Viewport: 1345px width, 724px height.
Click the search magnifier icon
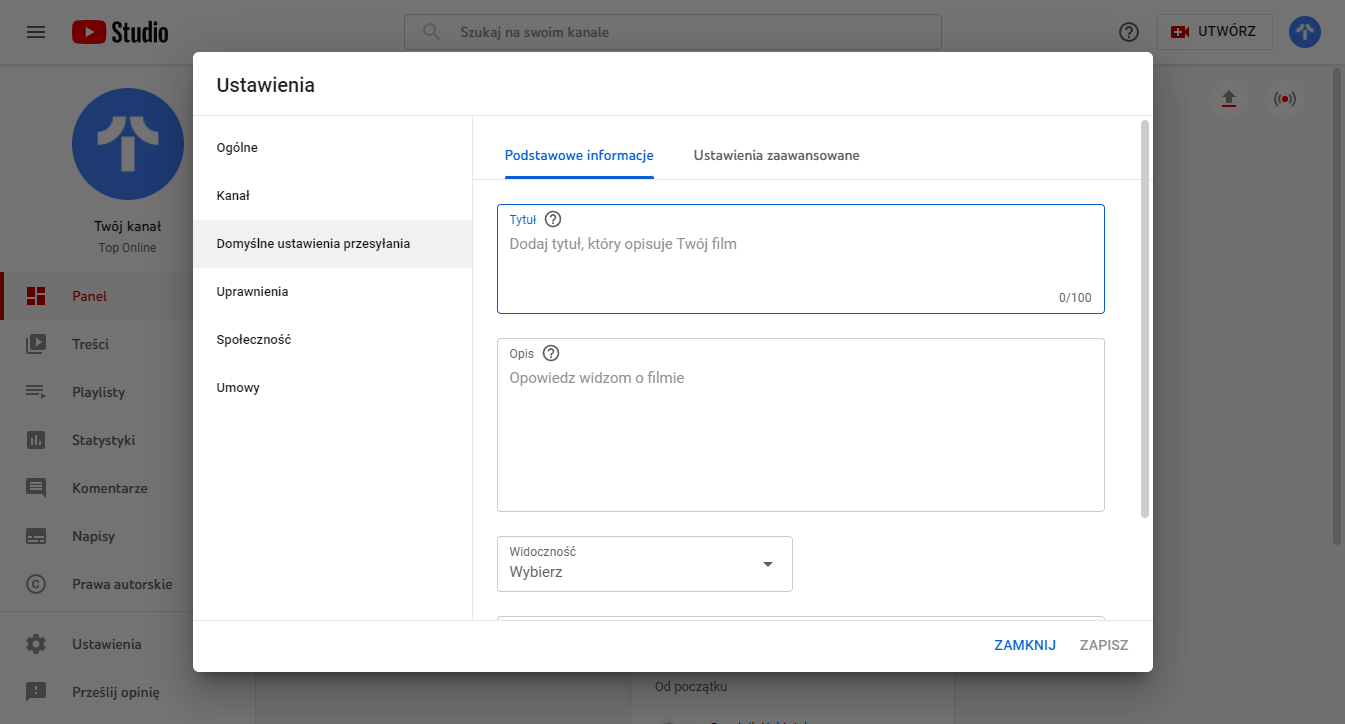pyautogui.click(x=432, y=32)
